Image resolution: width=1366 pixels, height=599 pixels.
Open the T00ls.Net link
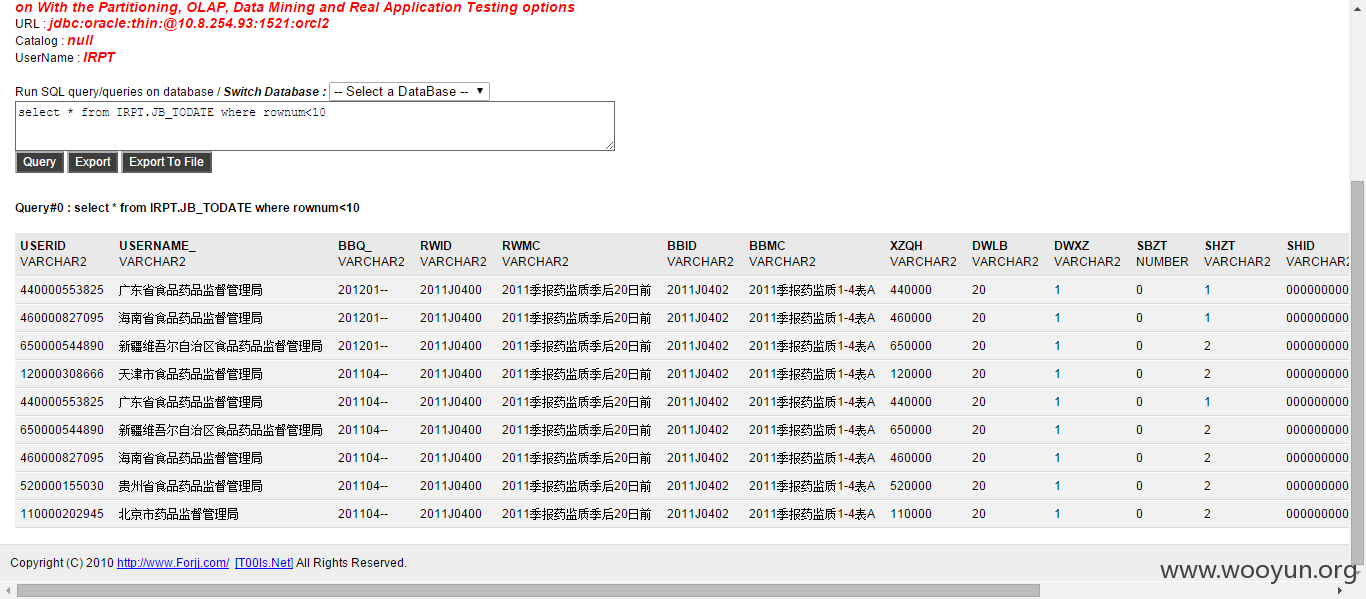pos(264,563)
